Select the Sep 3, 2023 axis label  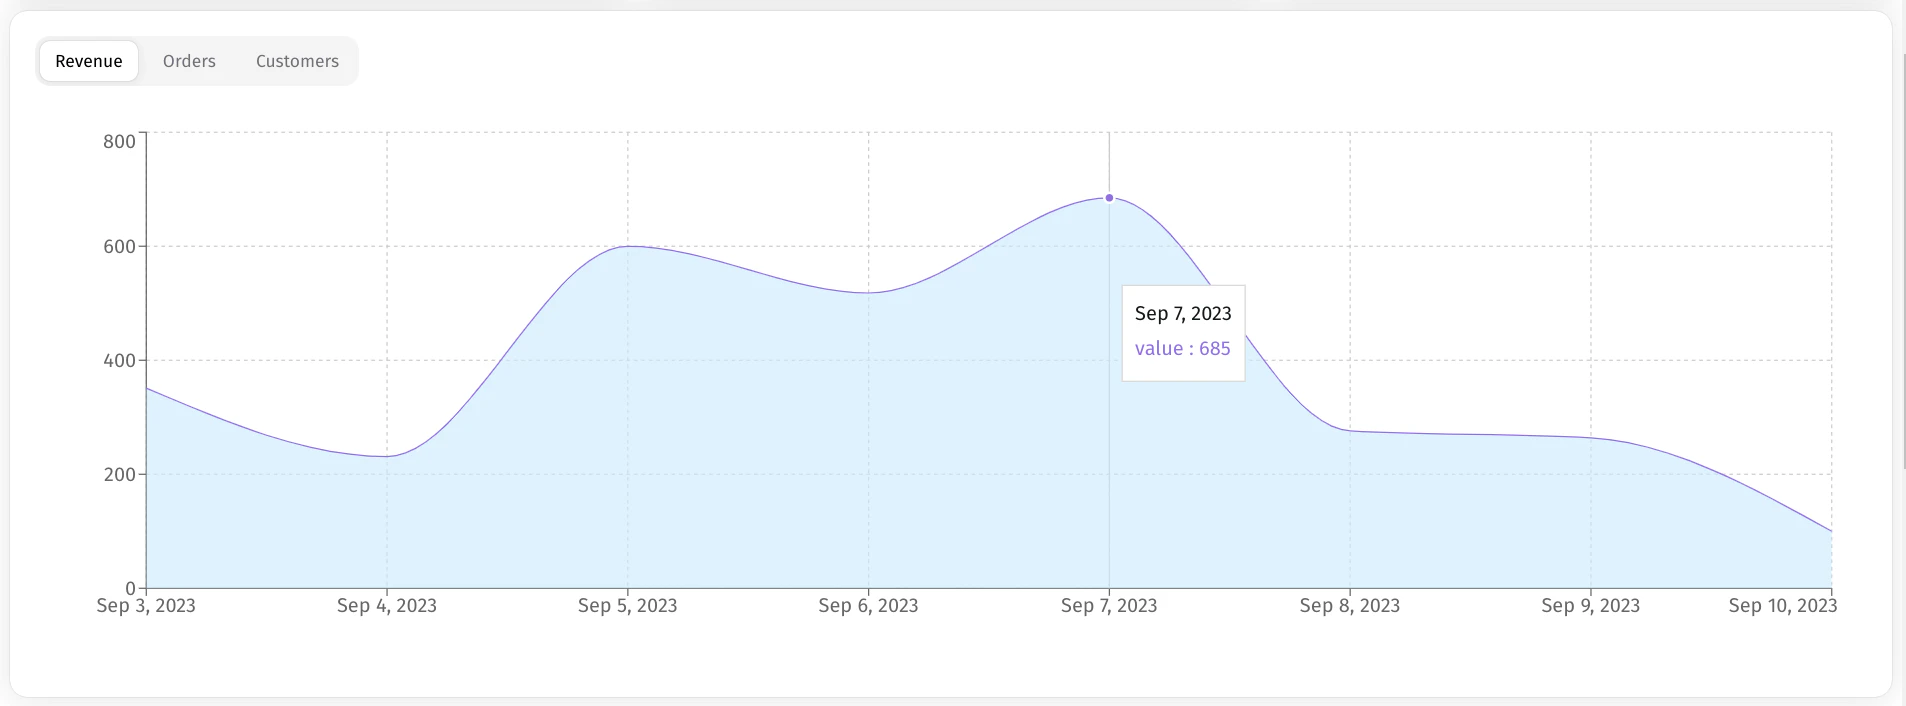coord(146,606)
